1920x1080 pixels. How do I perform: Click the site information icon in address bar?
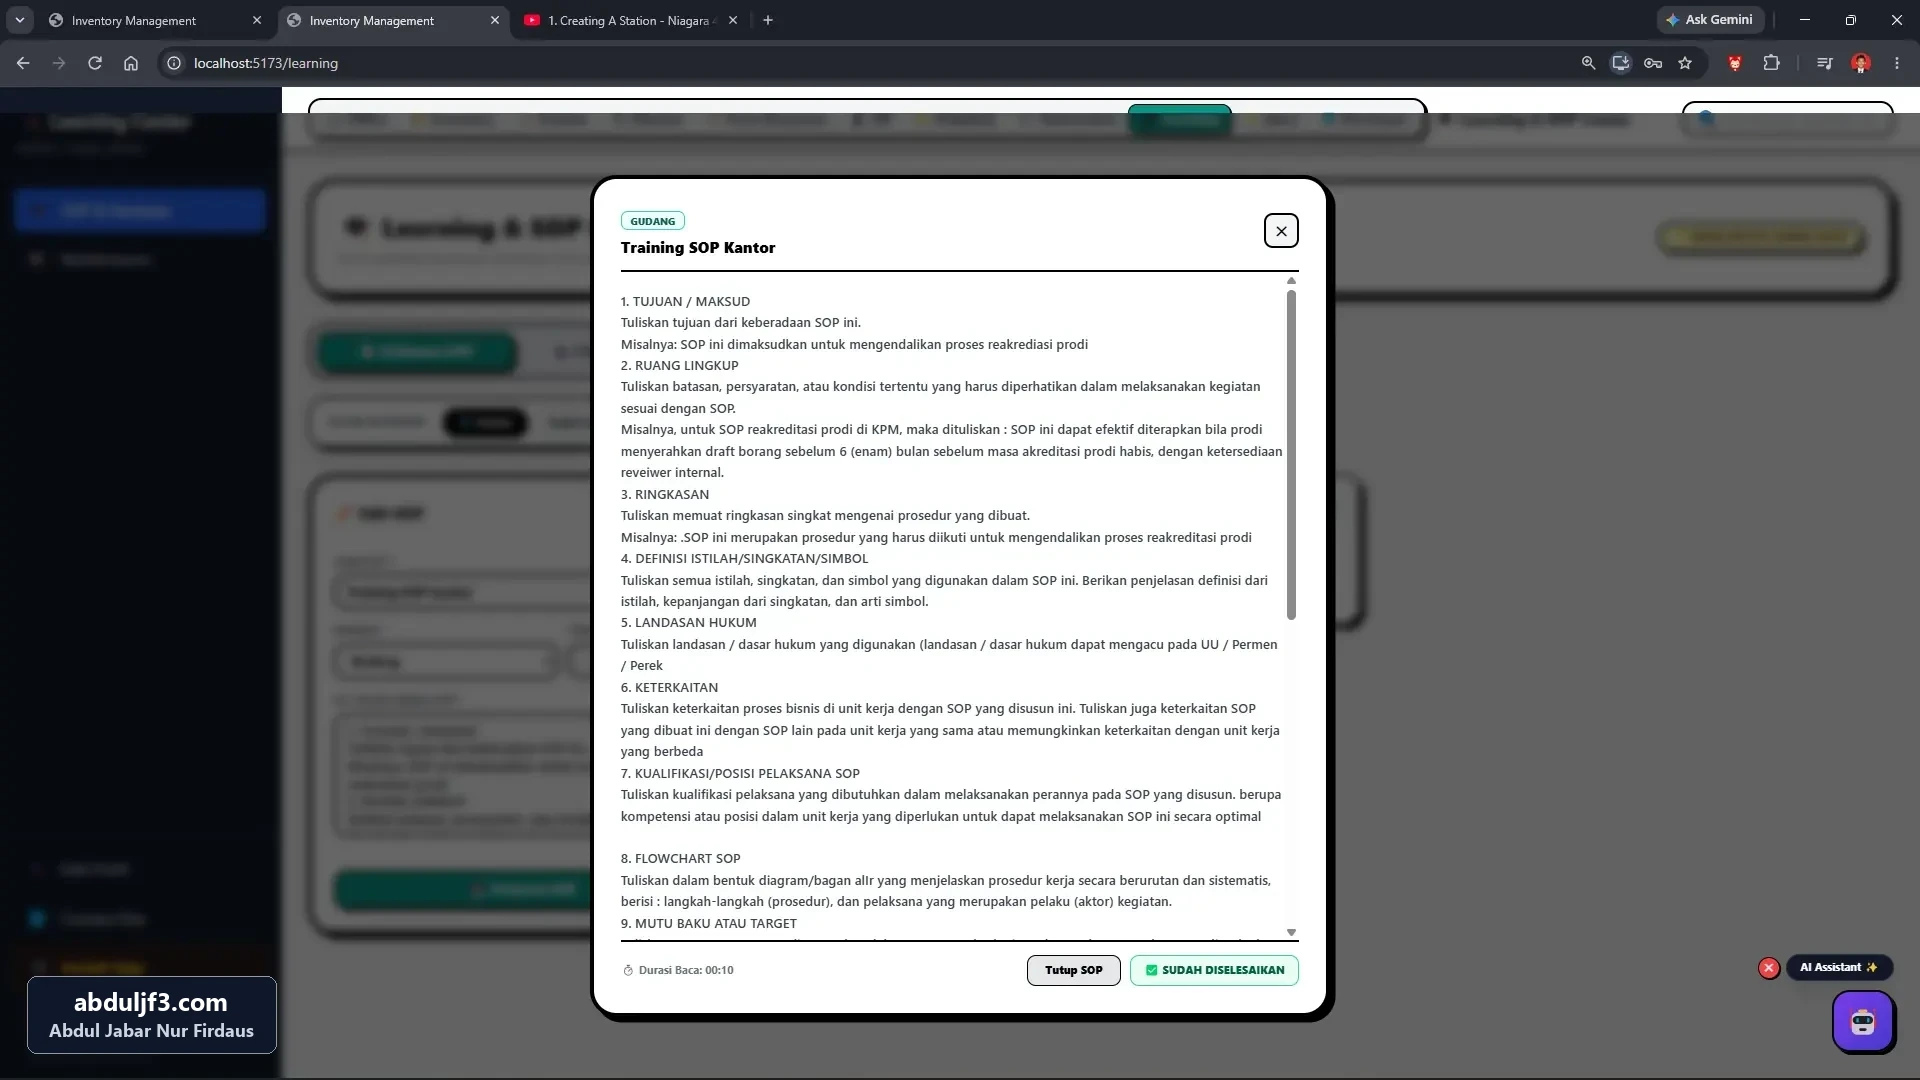pyautogui.click(x=174, y=63)
